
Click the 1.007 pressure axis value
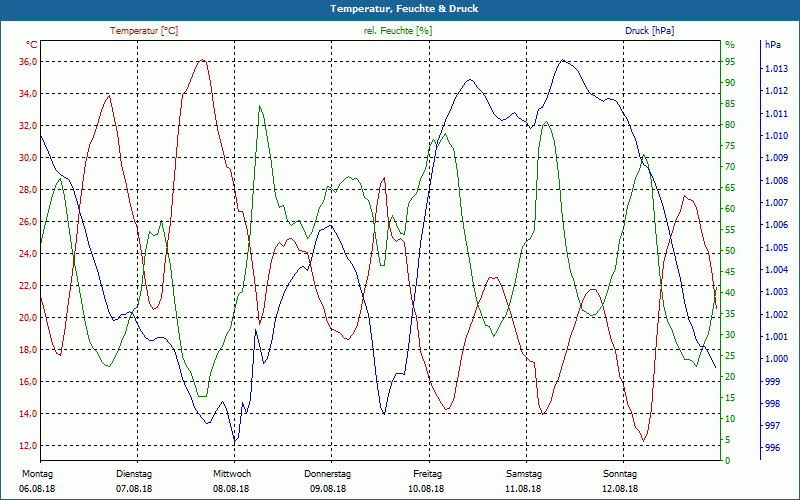point(777,203)
